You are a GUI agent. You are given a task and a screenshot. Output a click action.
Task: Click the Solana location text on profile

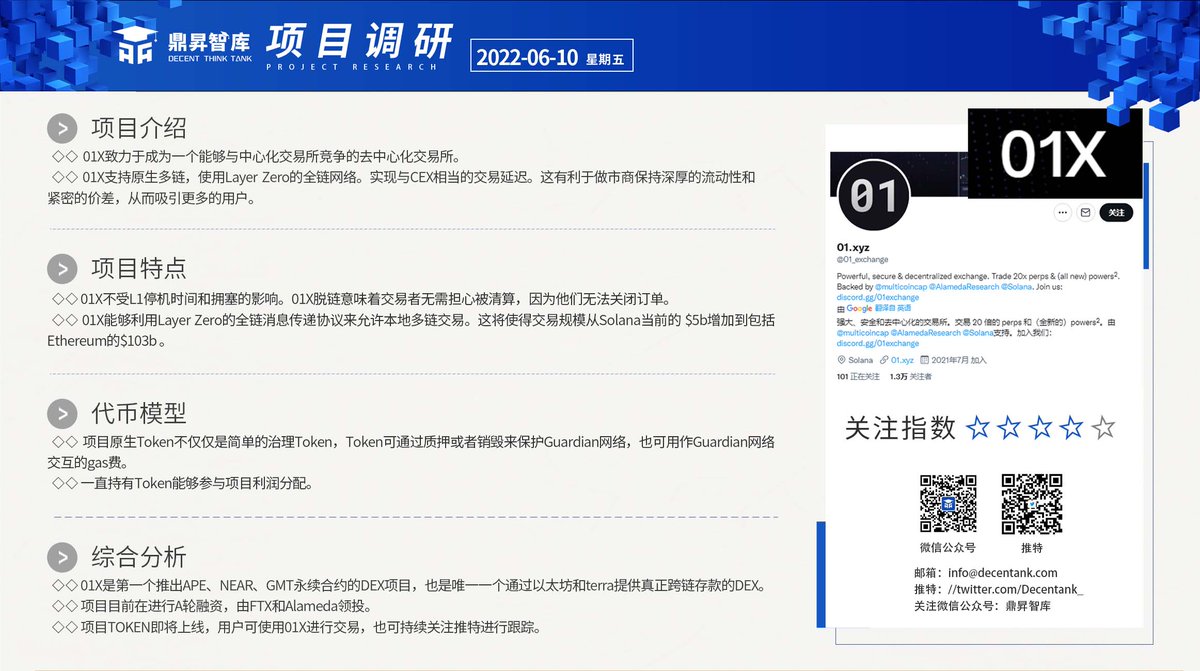[x=860, y=360]
